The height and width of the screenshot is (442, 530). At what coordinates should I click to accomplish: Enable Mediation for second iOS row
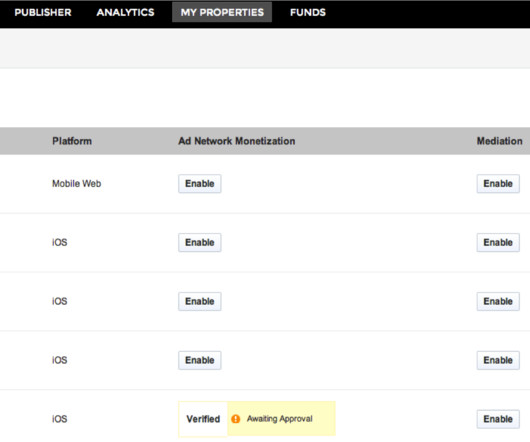[x=498, y=301]
